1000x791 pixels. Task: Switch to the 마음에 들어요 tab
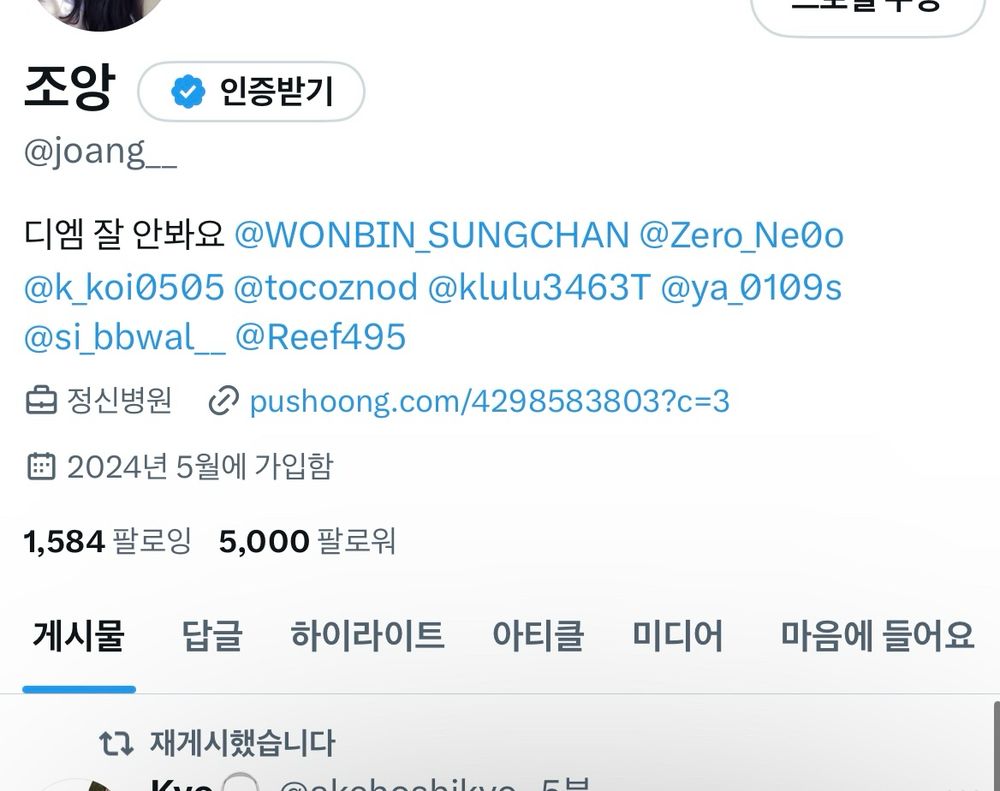click(878, 635)
